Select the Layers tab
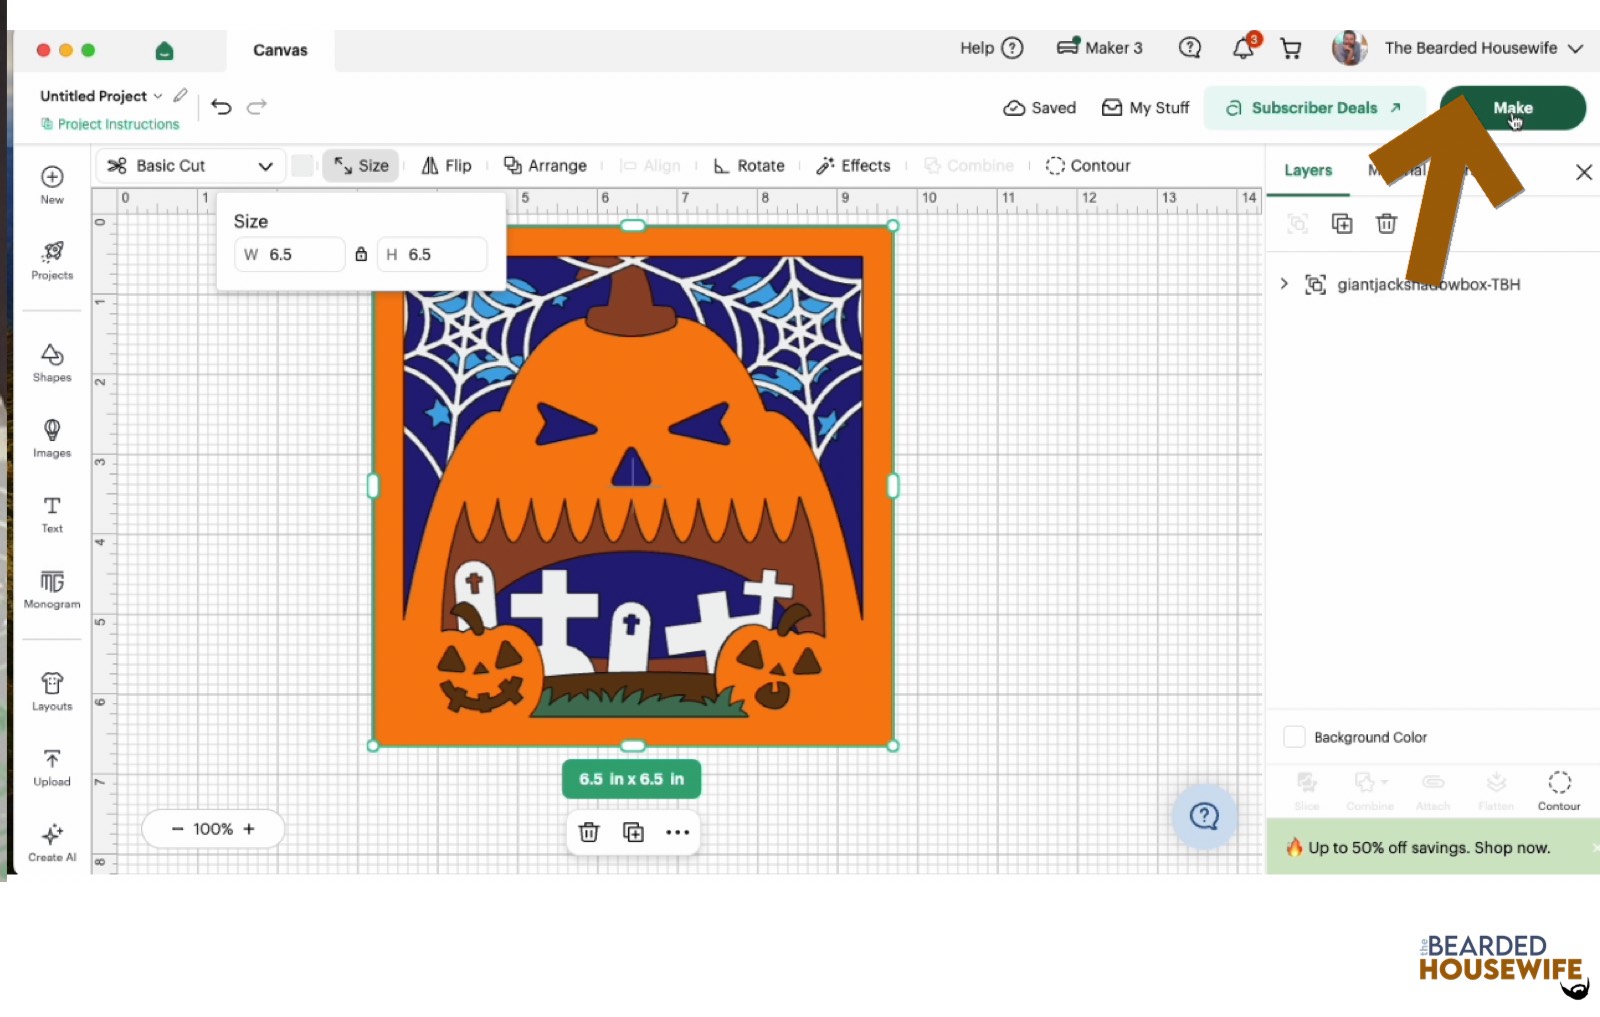Image resolution: width=1600 pixels, height=1017 pixels. click(x=1308, y=170)
